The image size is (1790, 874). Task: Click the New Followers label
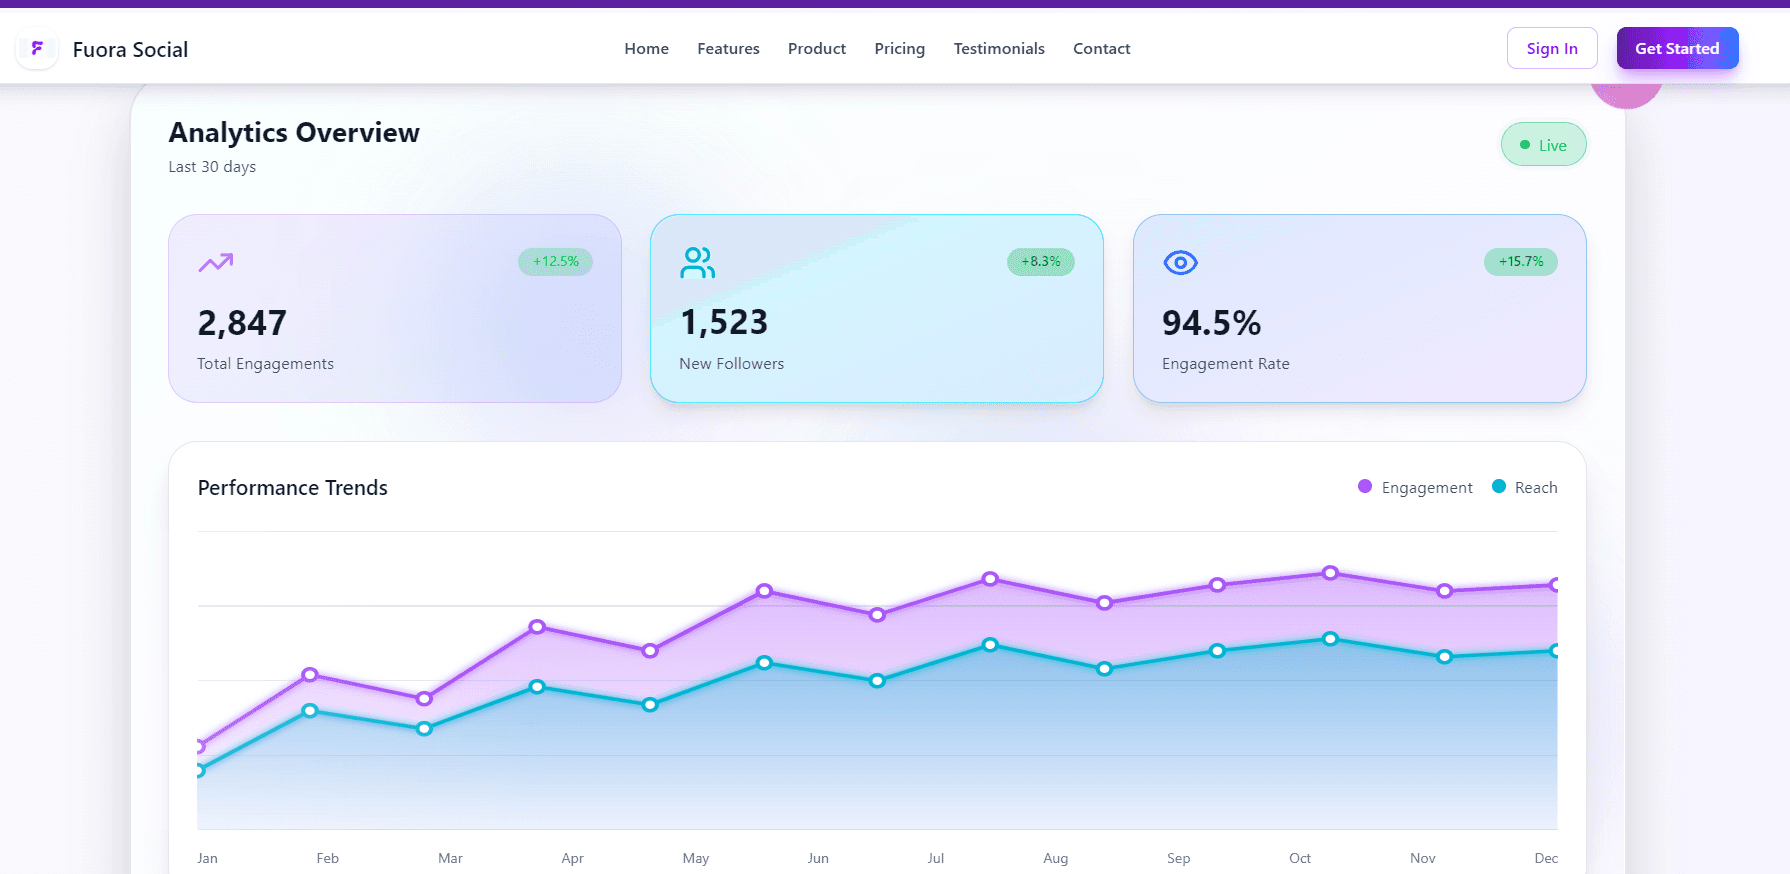coord(731,364)
